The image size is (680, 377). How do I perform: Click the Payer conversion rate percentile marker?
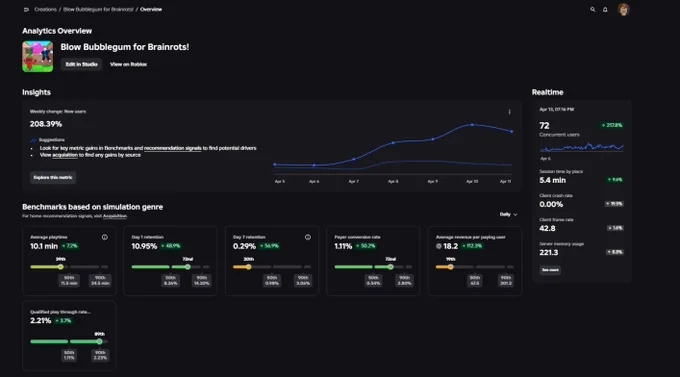coord(390,267)
